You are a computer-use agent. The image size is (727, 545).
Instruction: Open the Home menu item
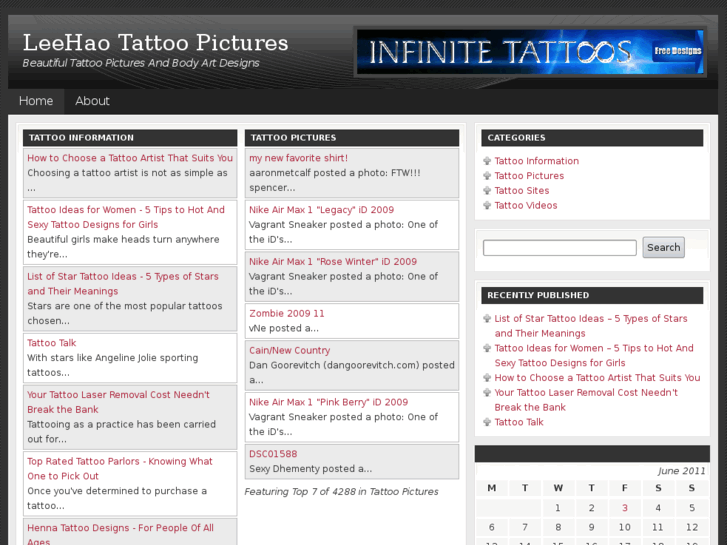(36, 101)
